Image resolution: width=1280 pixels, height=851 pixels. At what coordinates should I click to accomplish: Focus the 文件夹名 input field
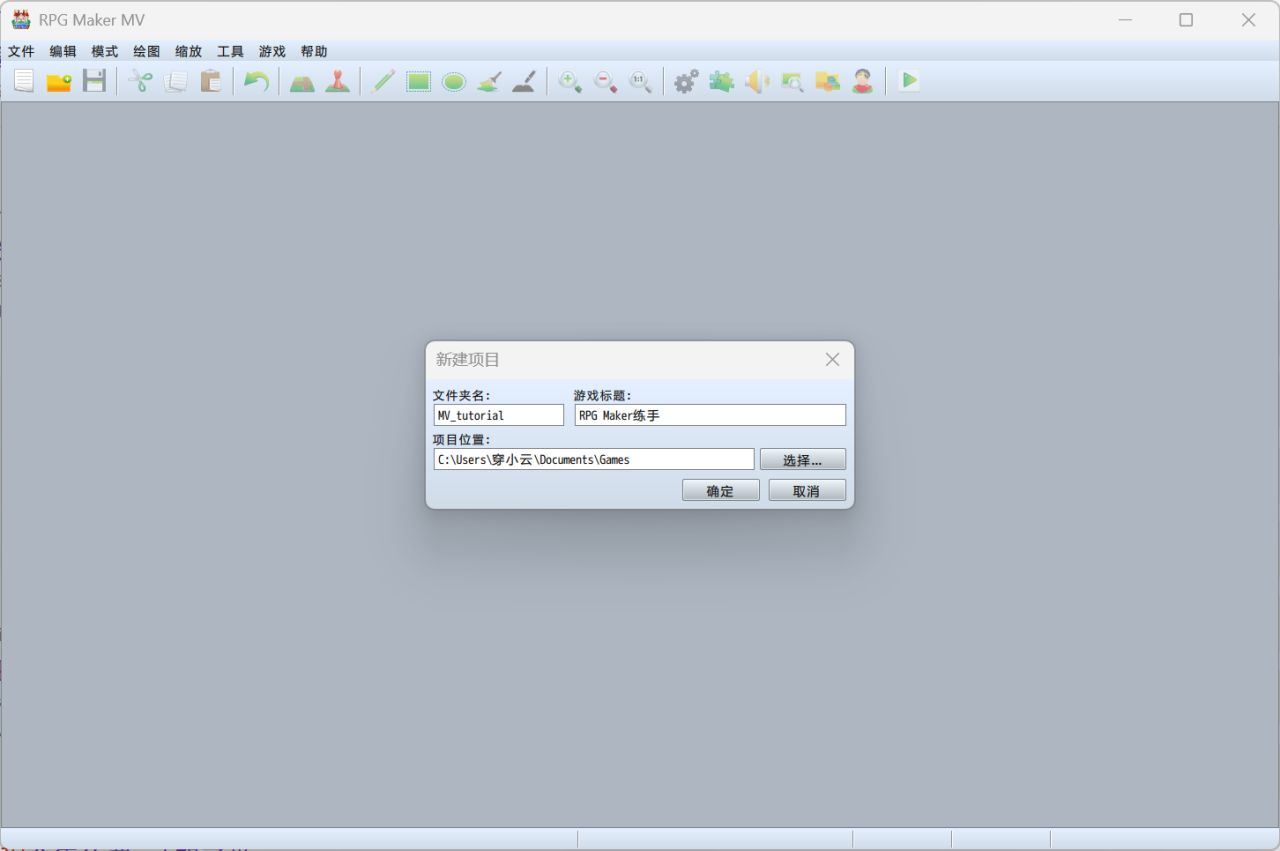(499, 415)
